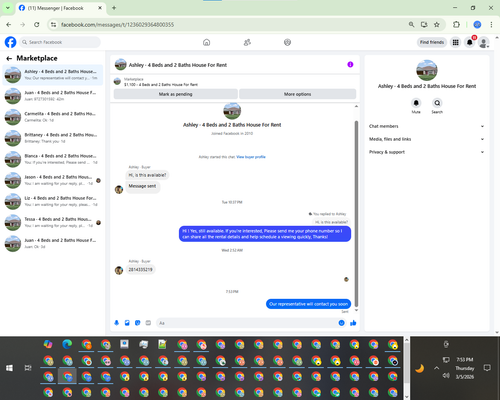The height and width of the screenshot is (400, 500).
Task: Click the Facebook logo icon
Action: point(10,42)
